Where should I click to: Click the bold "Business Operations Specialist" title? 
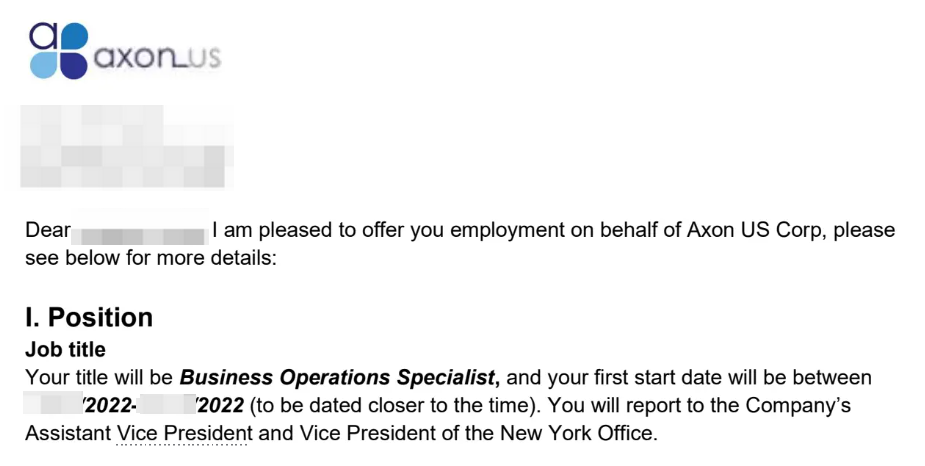click(339, 378)
